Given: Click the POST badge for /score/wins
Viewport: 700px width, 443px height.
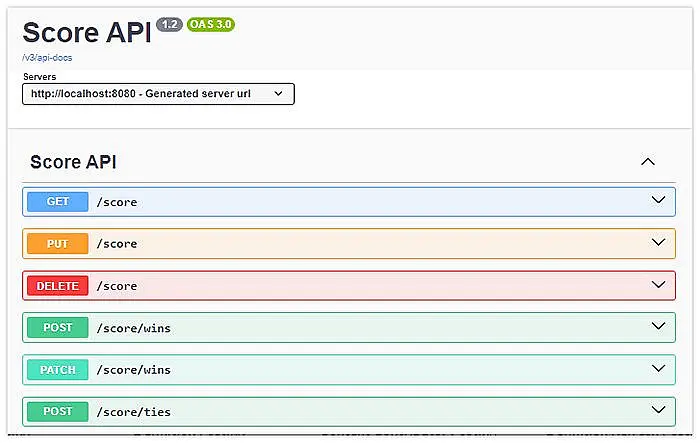Looking at the screenshot, I should point(58,328).
